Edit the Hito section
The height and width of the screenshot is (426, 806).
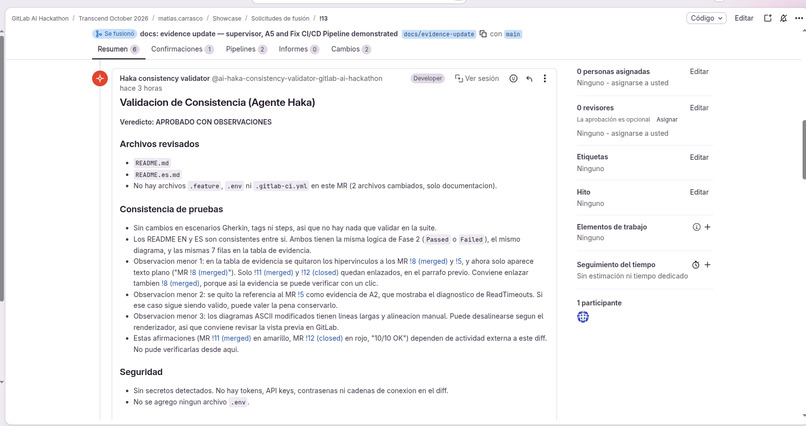[699, 192]
